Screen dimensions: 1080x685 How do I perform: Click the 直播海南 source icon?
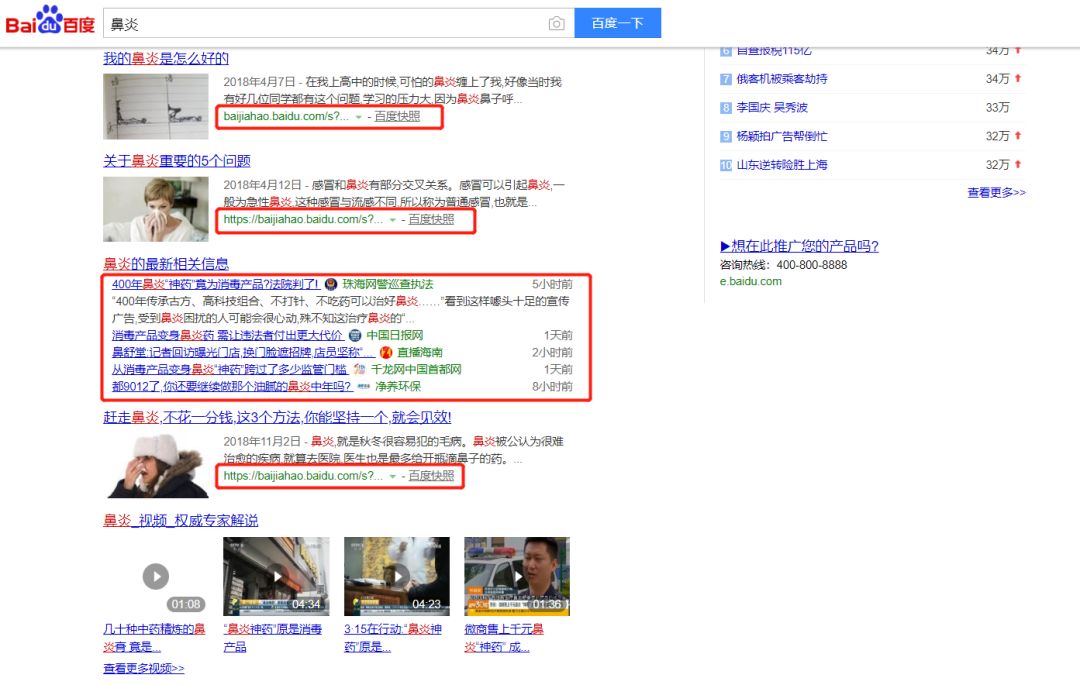tap(386, 352)
